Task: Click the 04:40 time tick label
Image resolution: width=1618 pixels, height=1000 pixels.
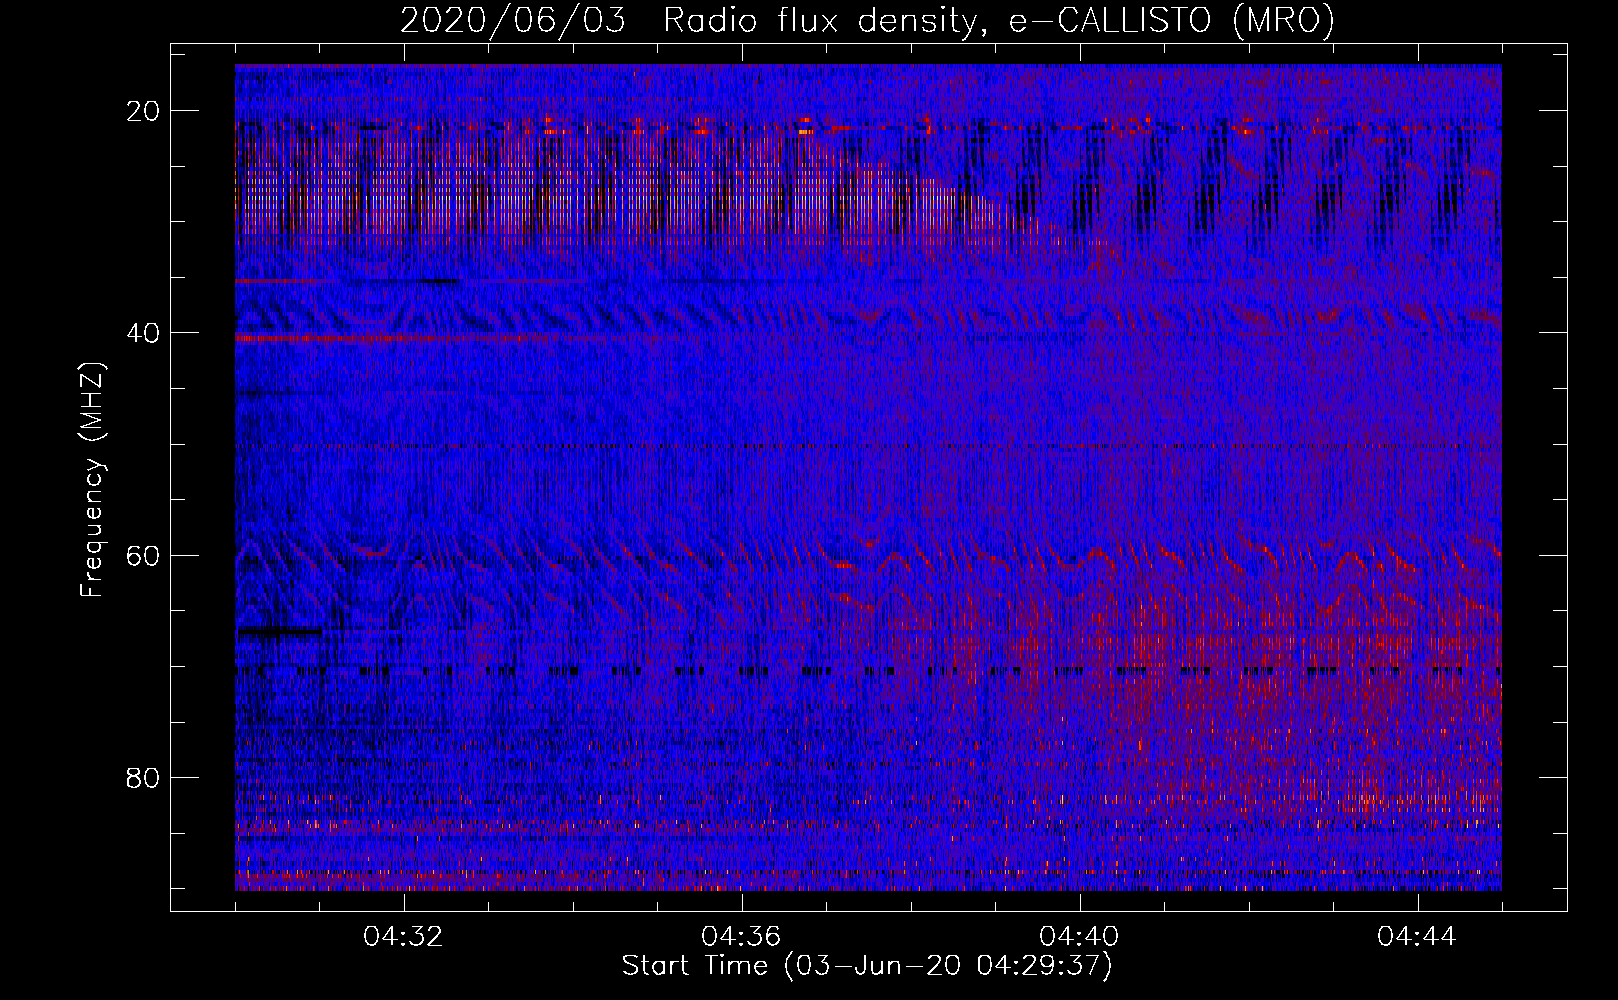Action: pyautogui.click(x=1080, y=937)
